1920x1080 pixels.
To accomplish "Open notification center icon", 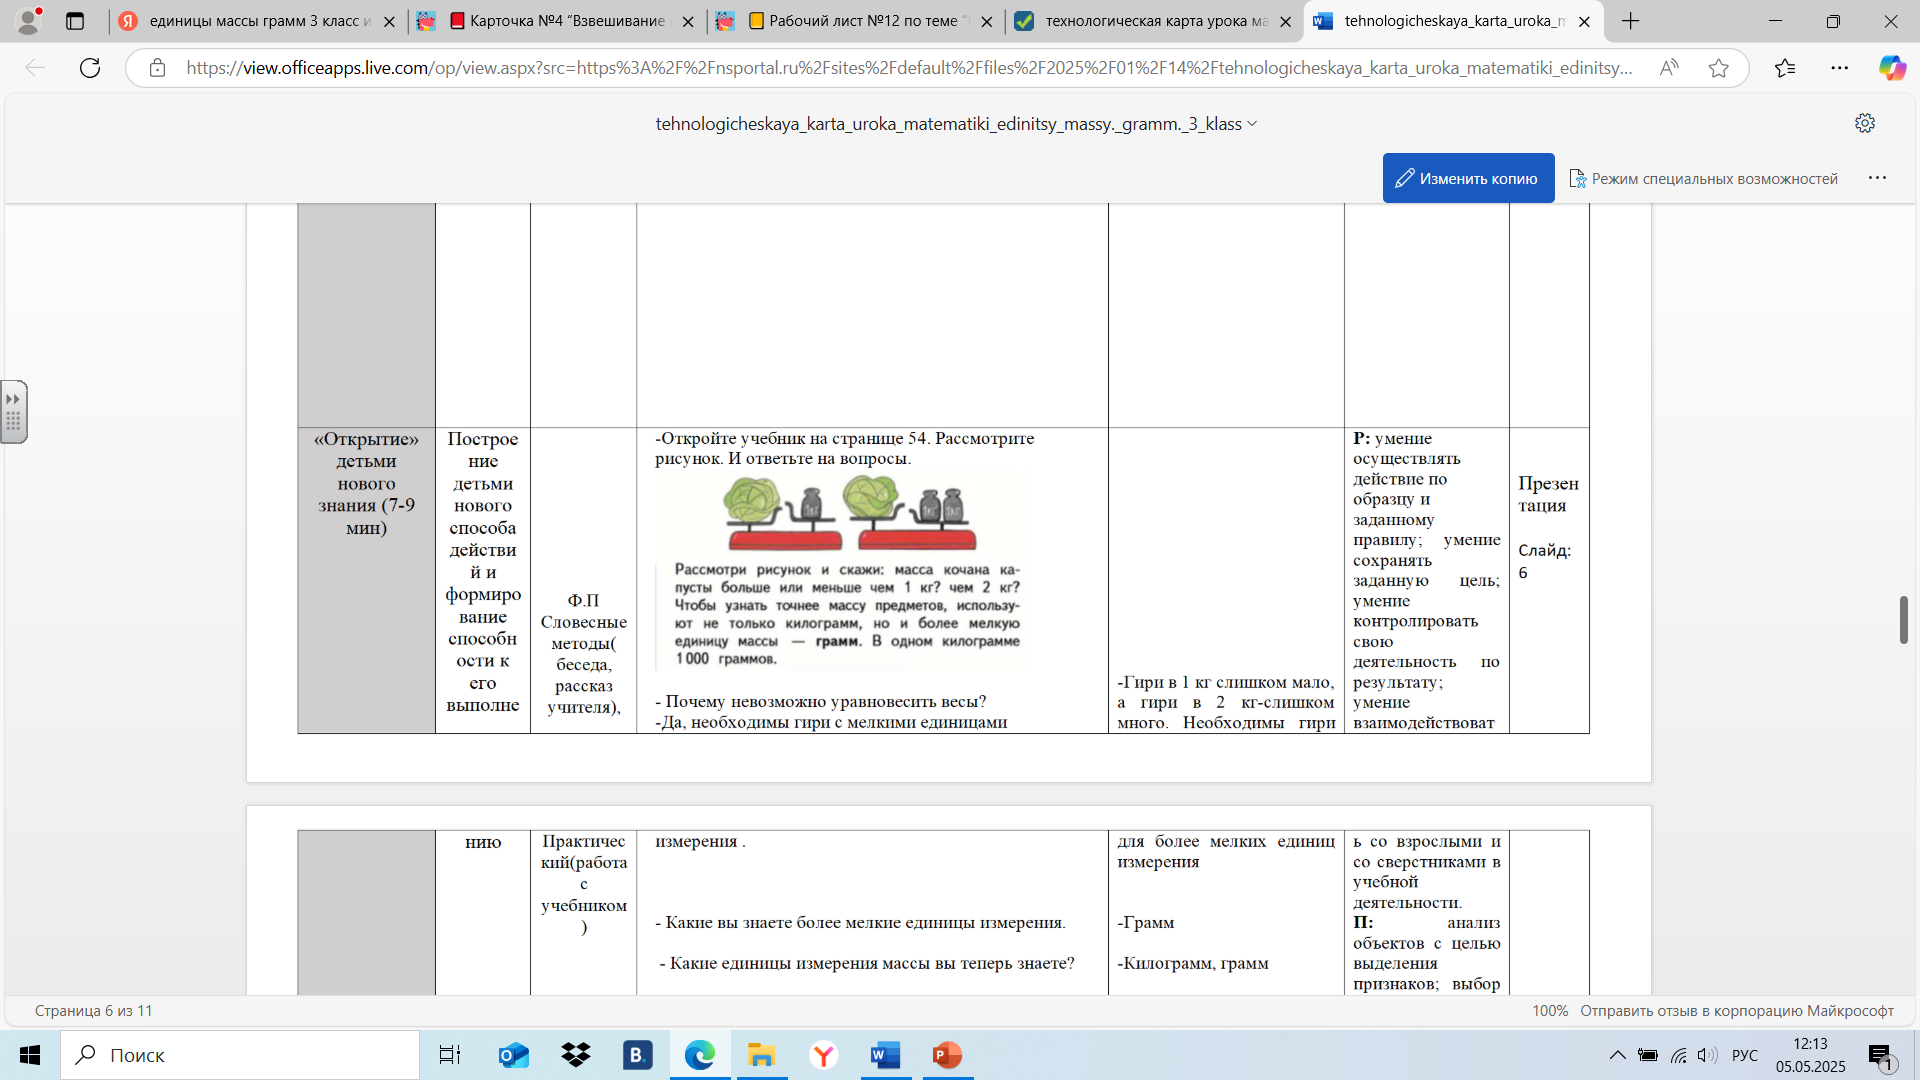I will (x=1880, y=1055).
